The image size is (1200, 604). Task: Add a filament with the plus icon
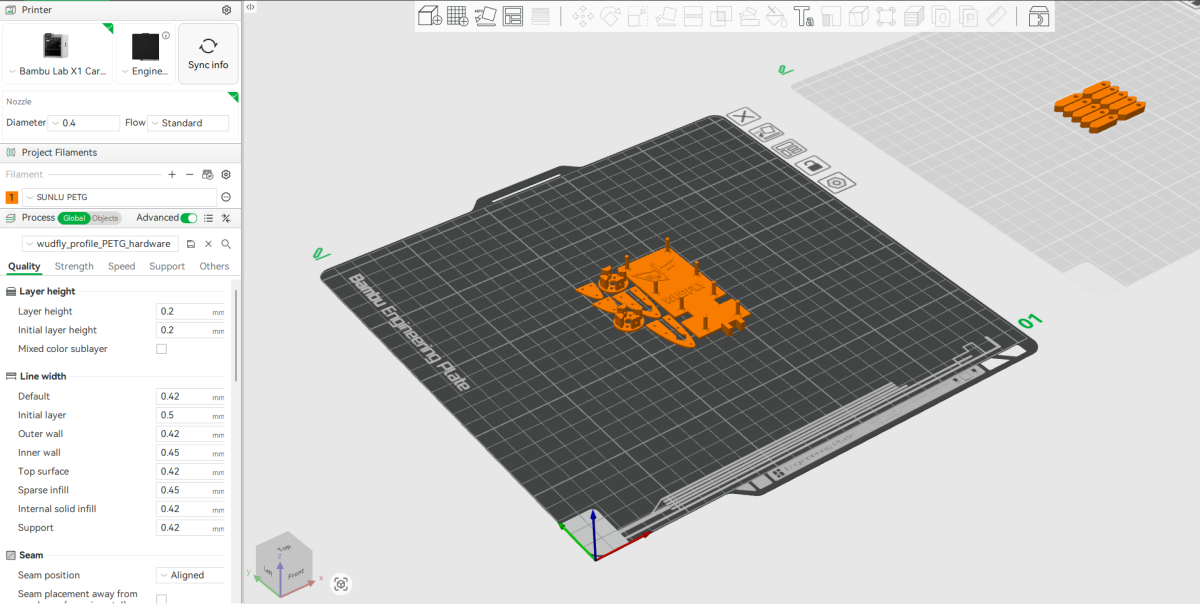click(172, 174)
